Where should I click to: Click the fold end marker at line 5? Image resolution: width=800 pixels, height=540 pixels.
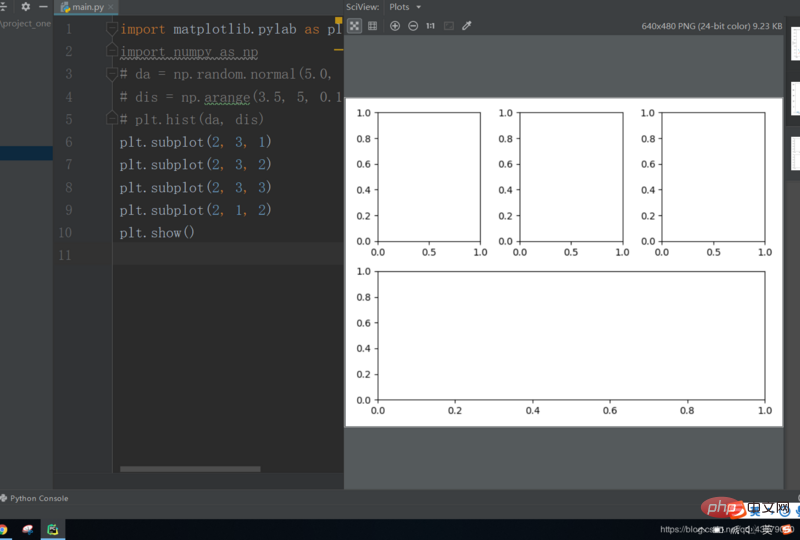[112, 119]
